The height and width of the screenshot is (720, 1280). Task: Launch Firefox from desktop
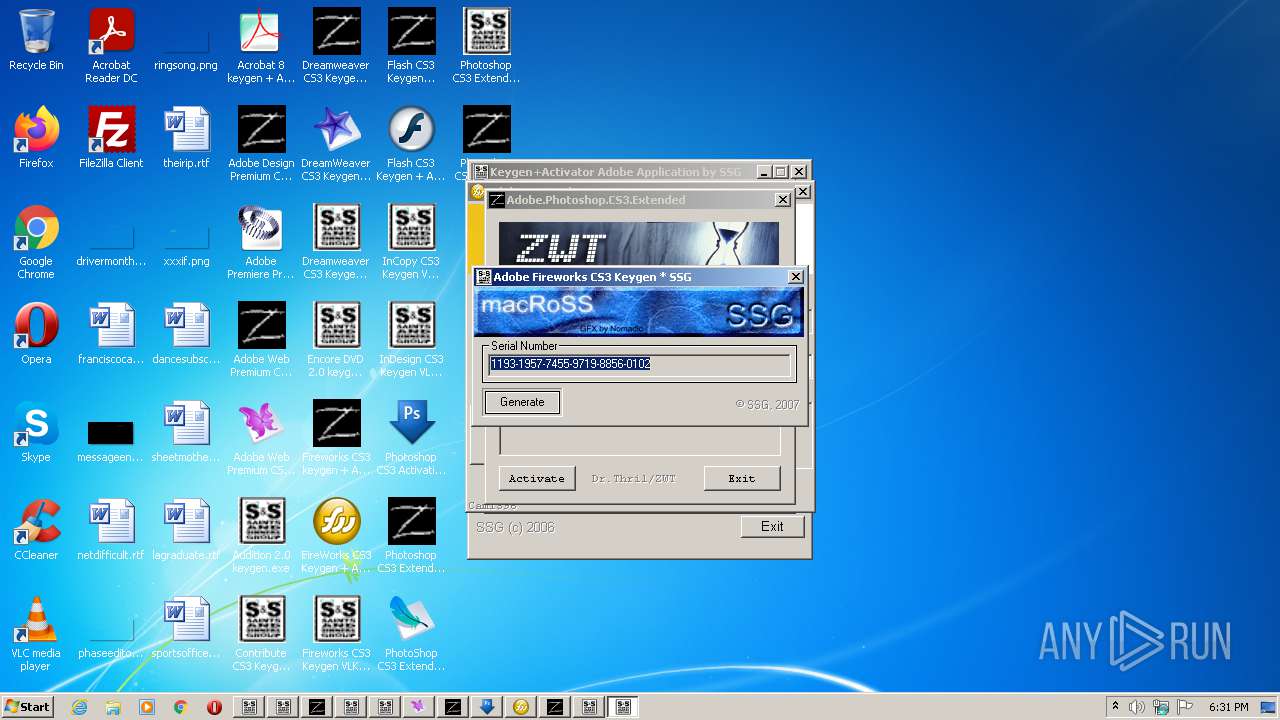[36, 138]
